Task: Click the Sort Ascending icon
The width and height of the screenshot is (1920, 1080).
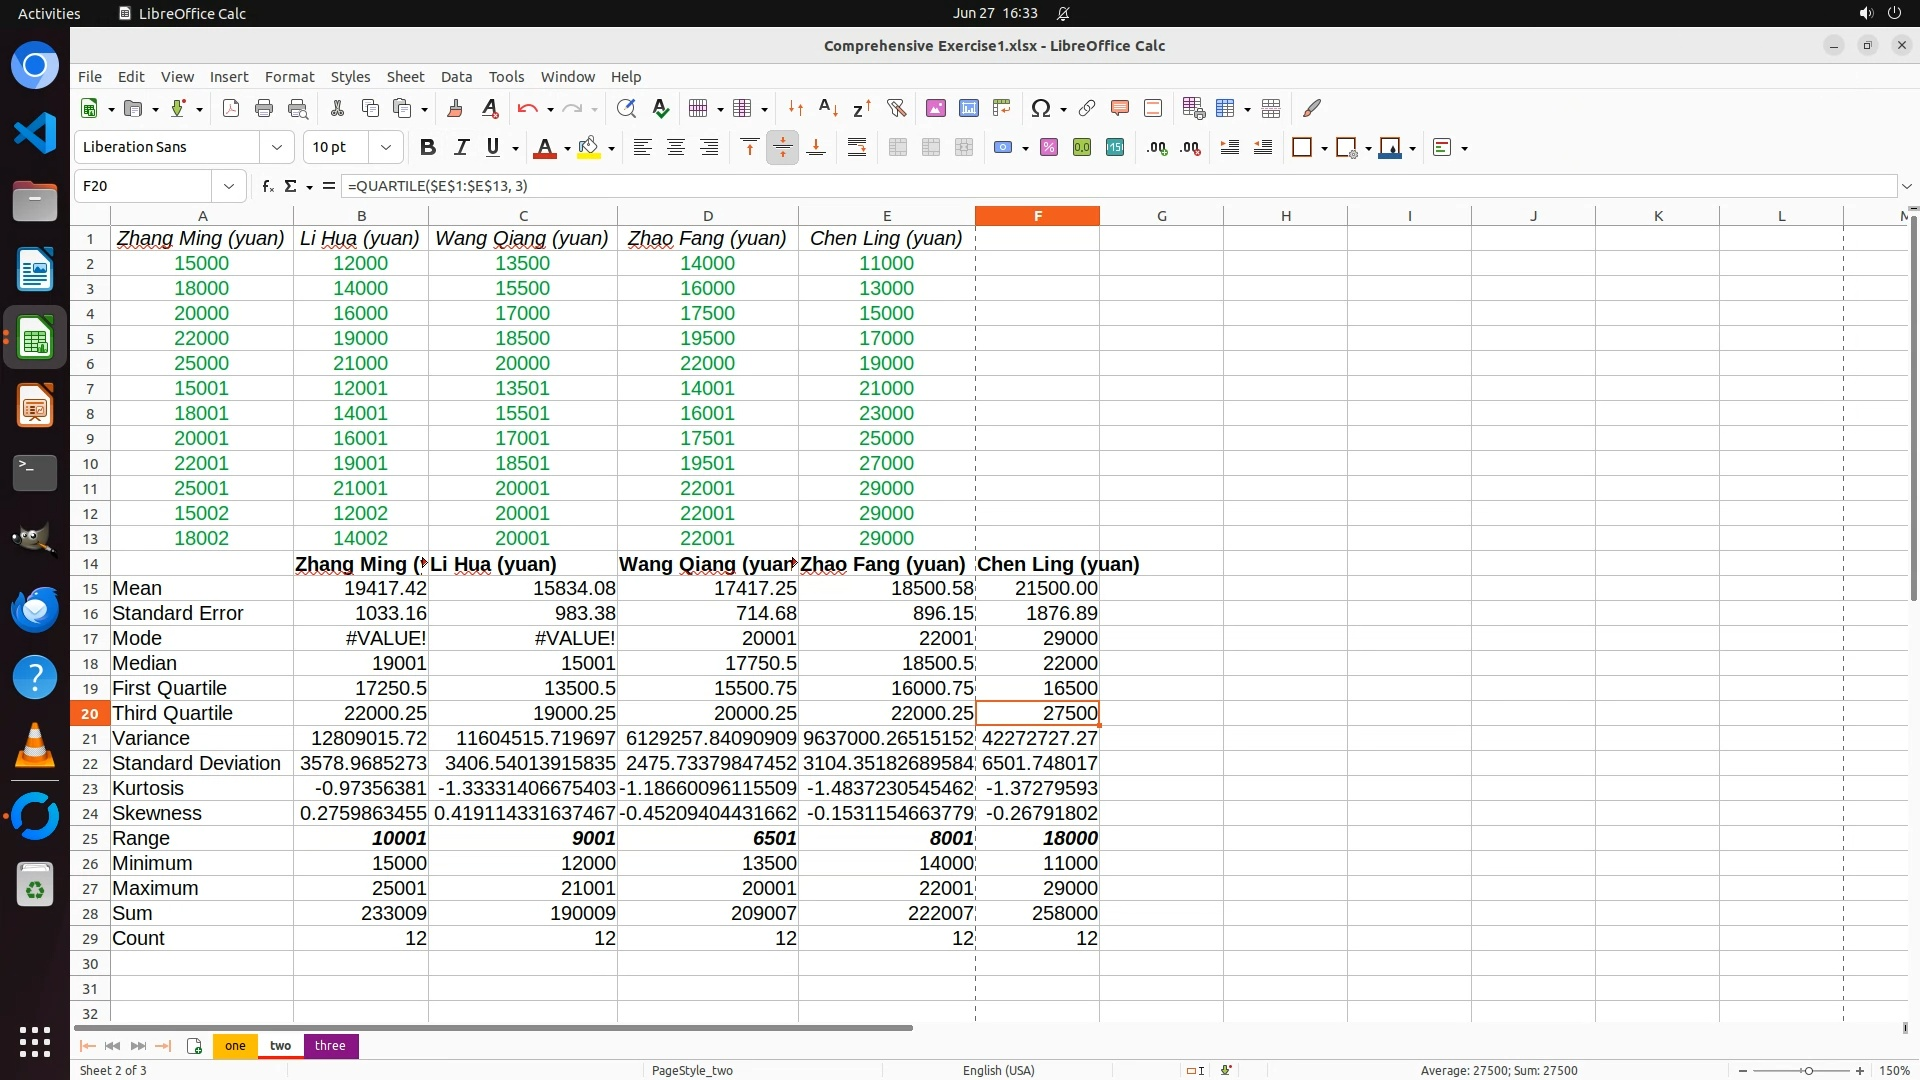Action: tap(828, 108)
